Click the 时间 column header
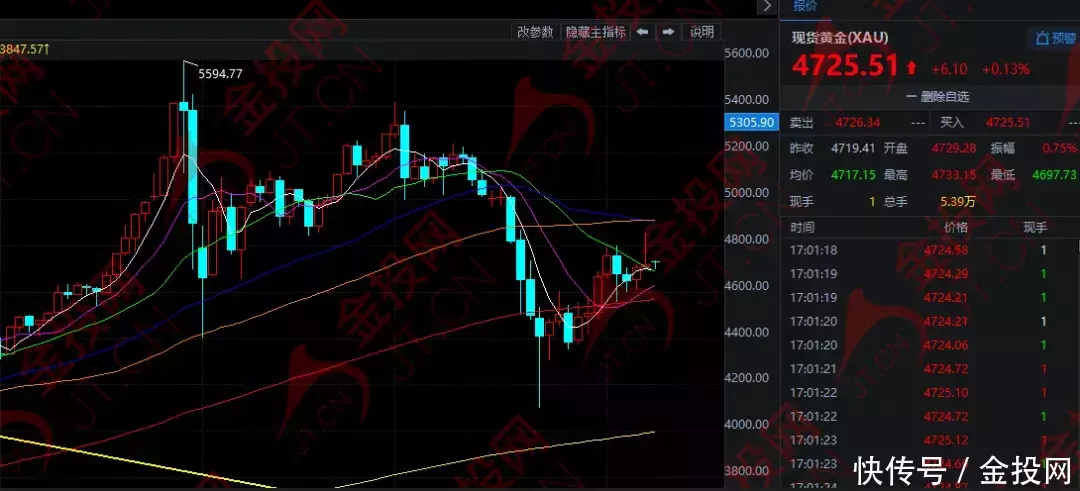1080x491 pixels. tap(802, 227)
